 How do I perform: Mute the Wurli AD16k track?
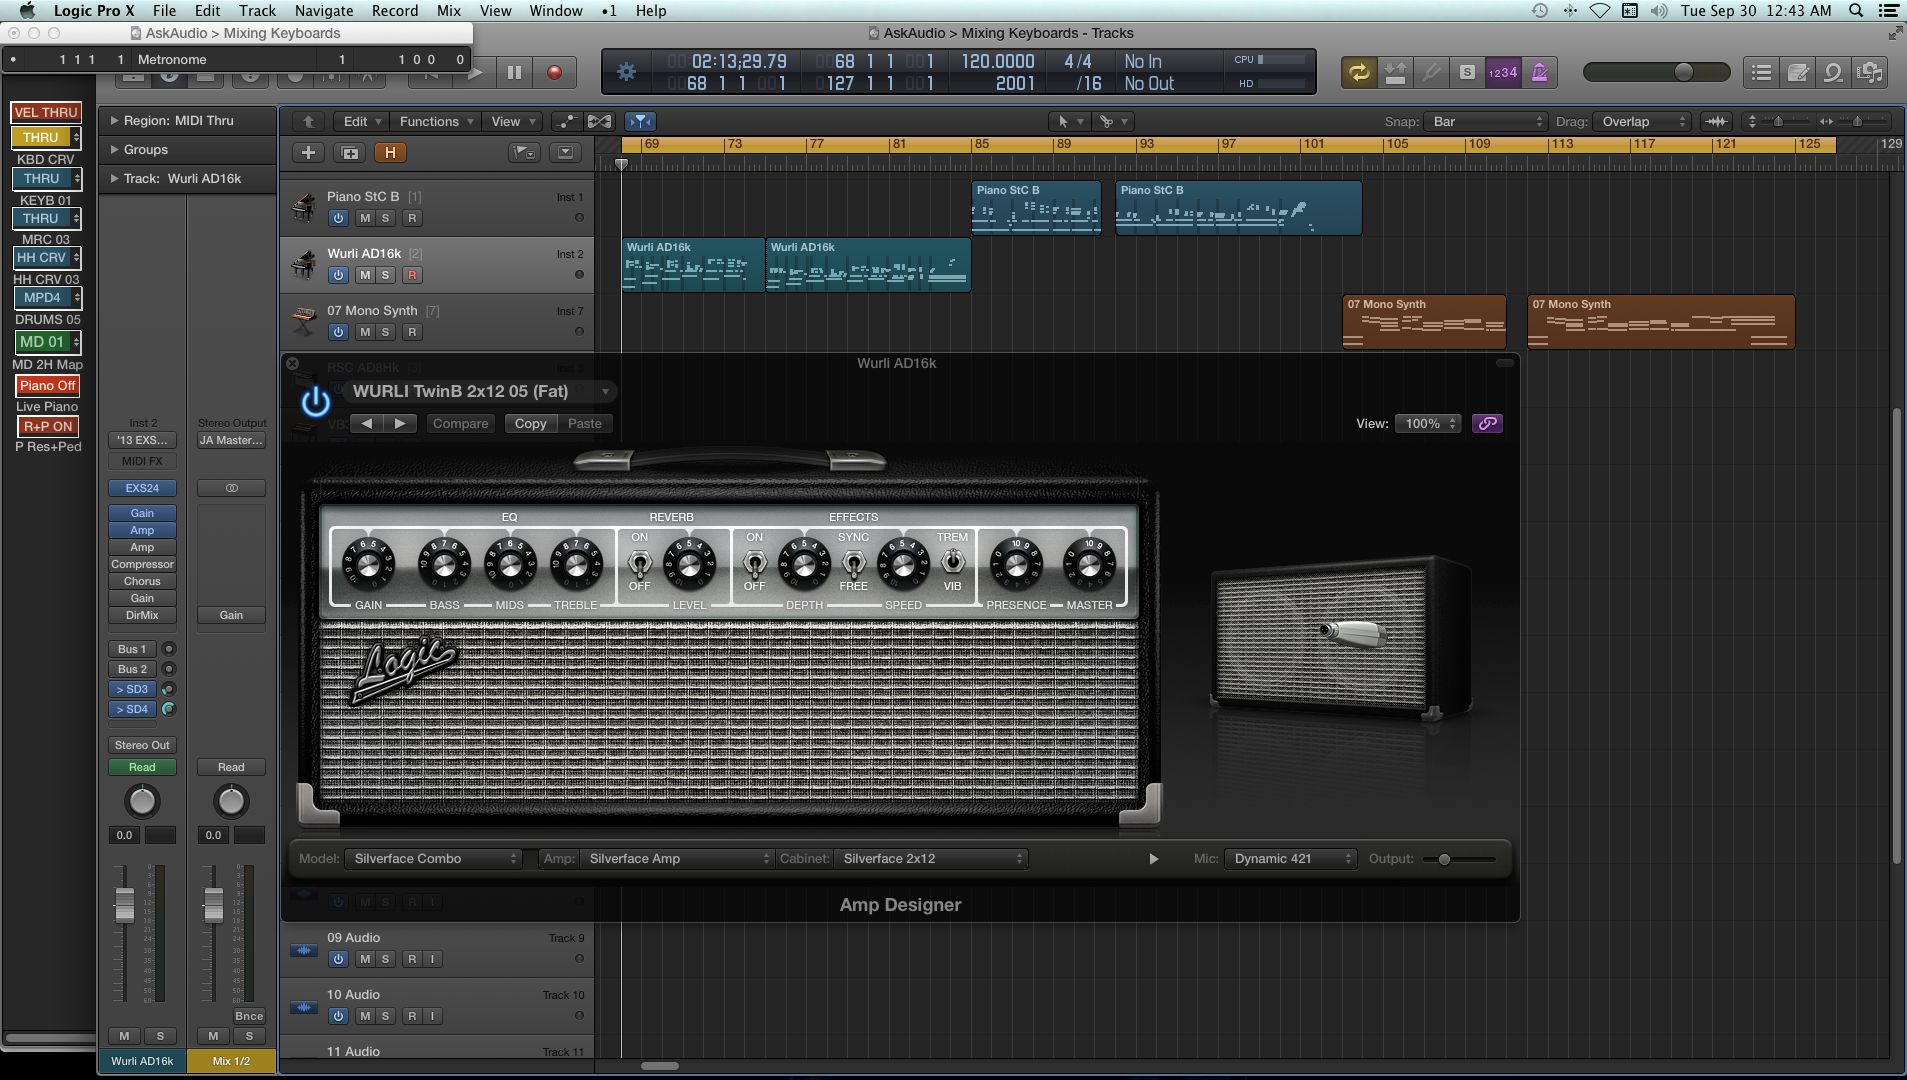coord(365,275)
